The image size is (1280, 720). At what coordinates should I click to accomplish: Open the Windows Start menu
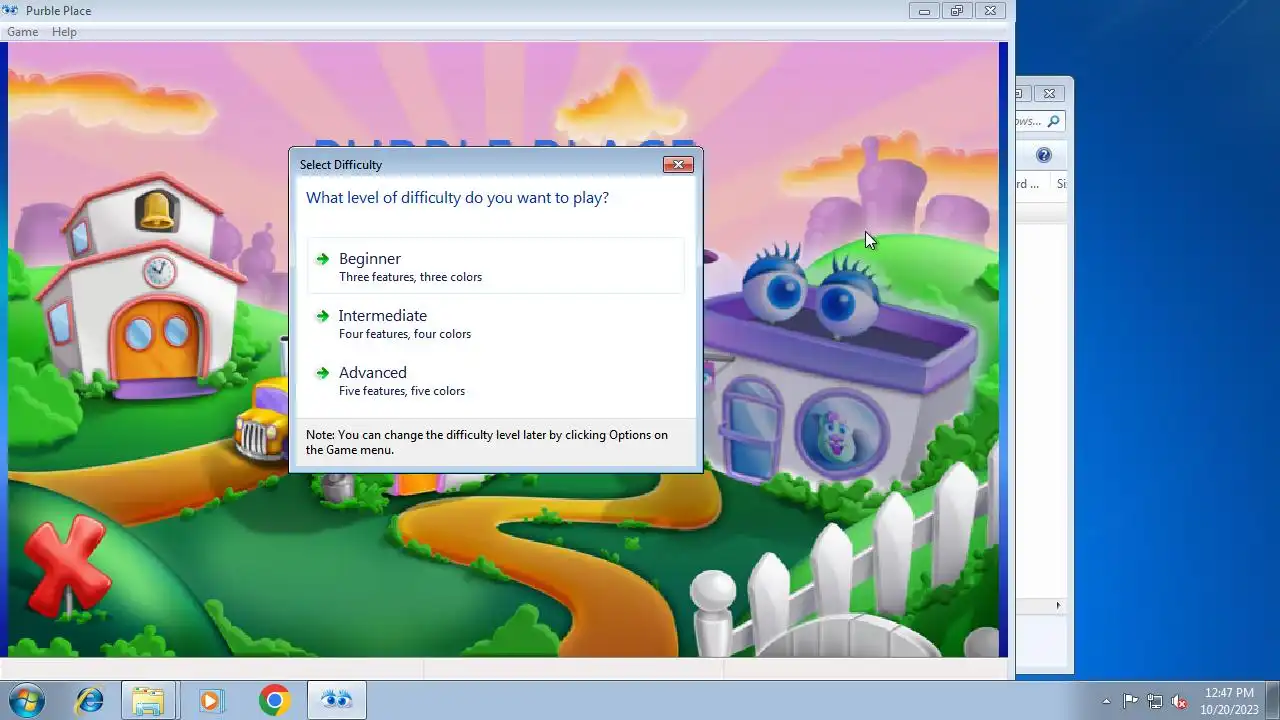(x=25, y=700)
